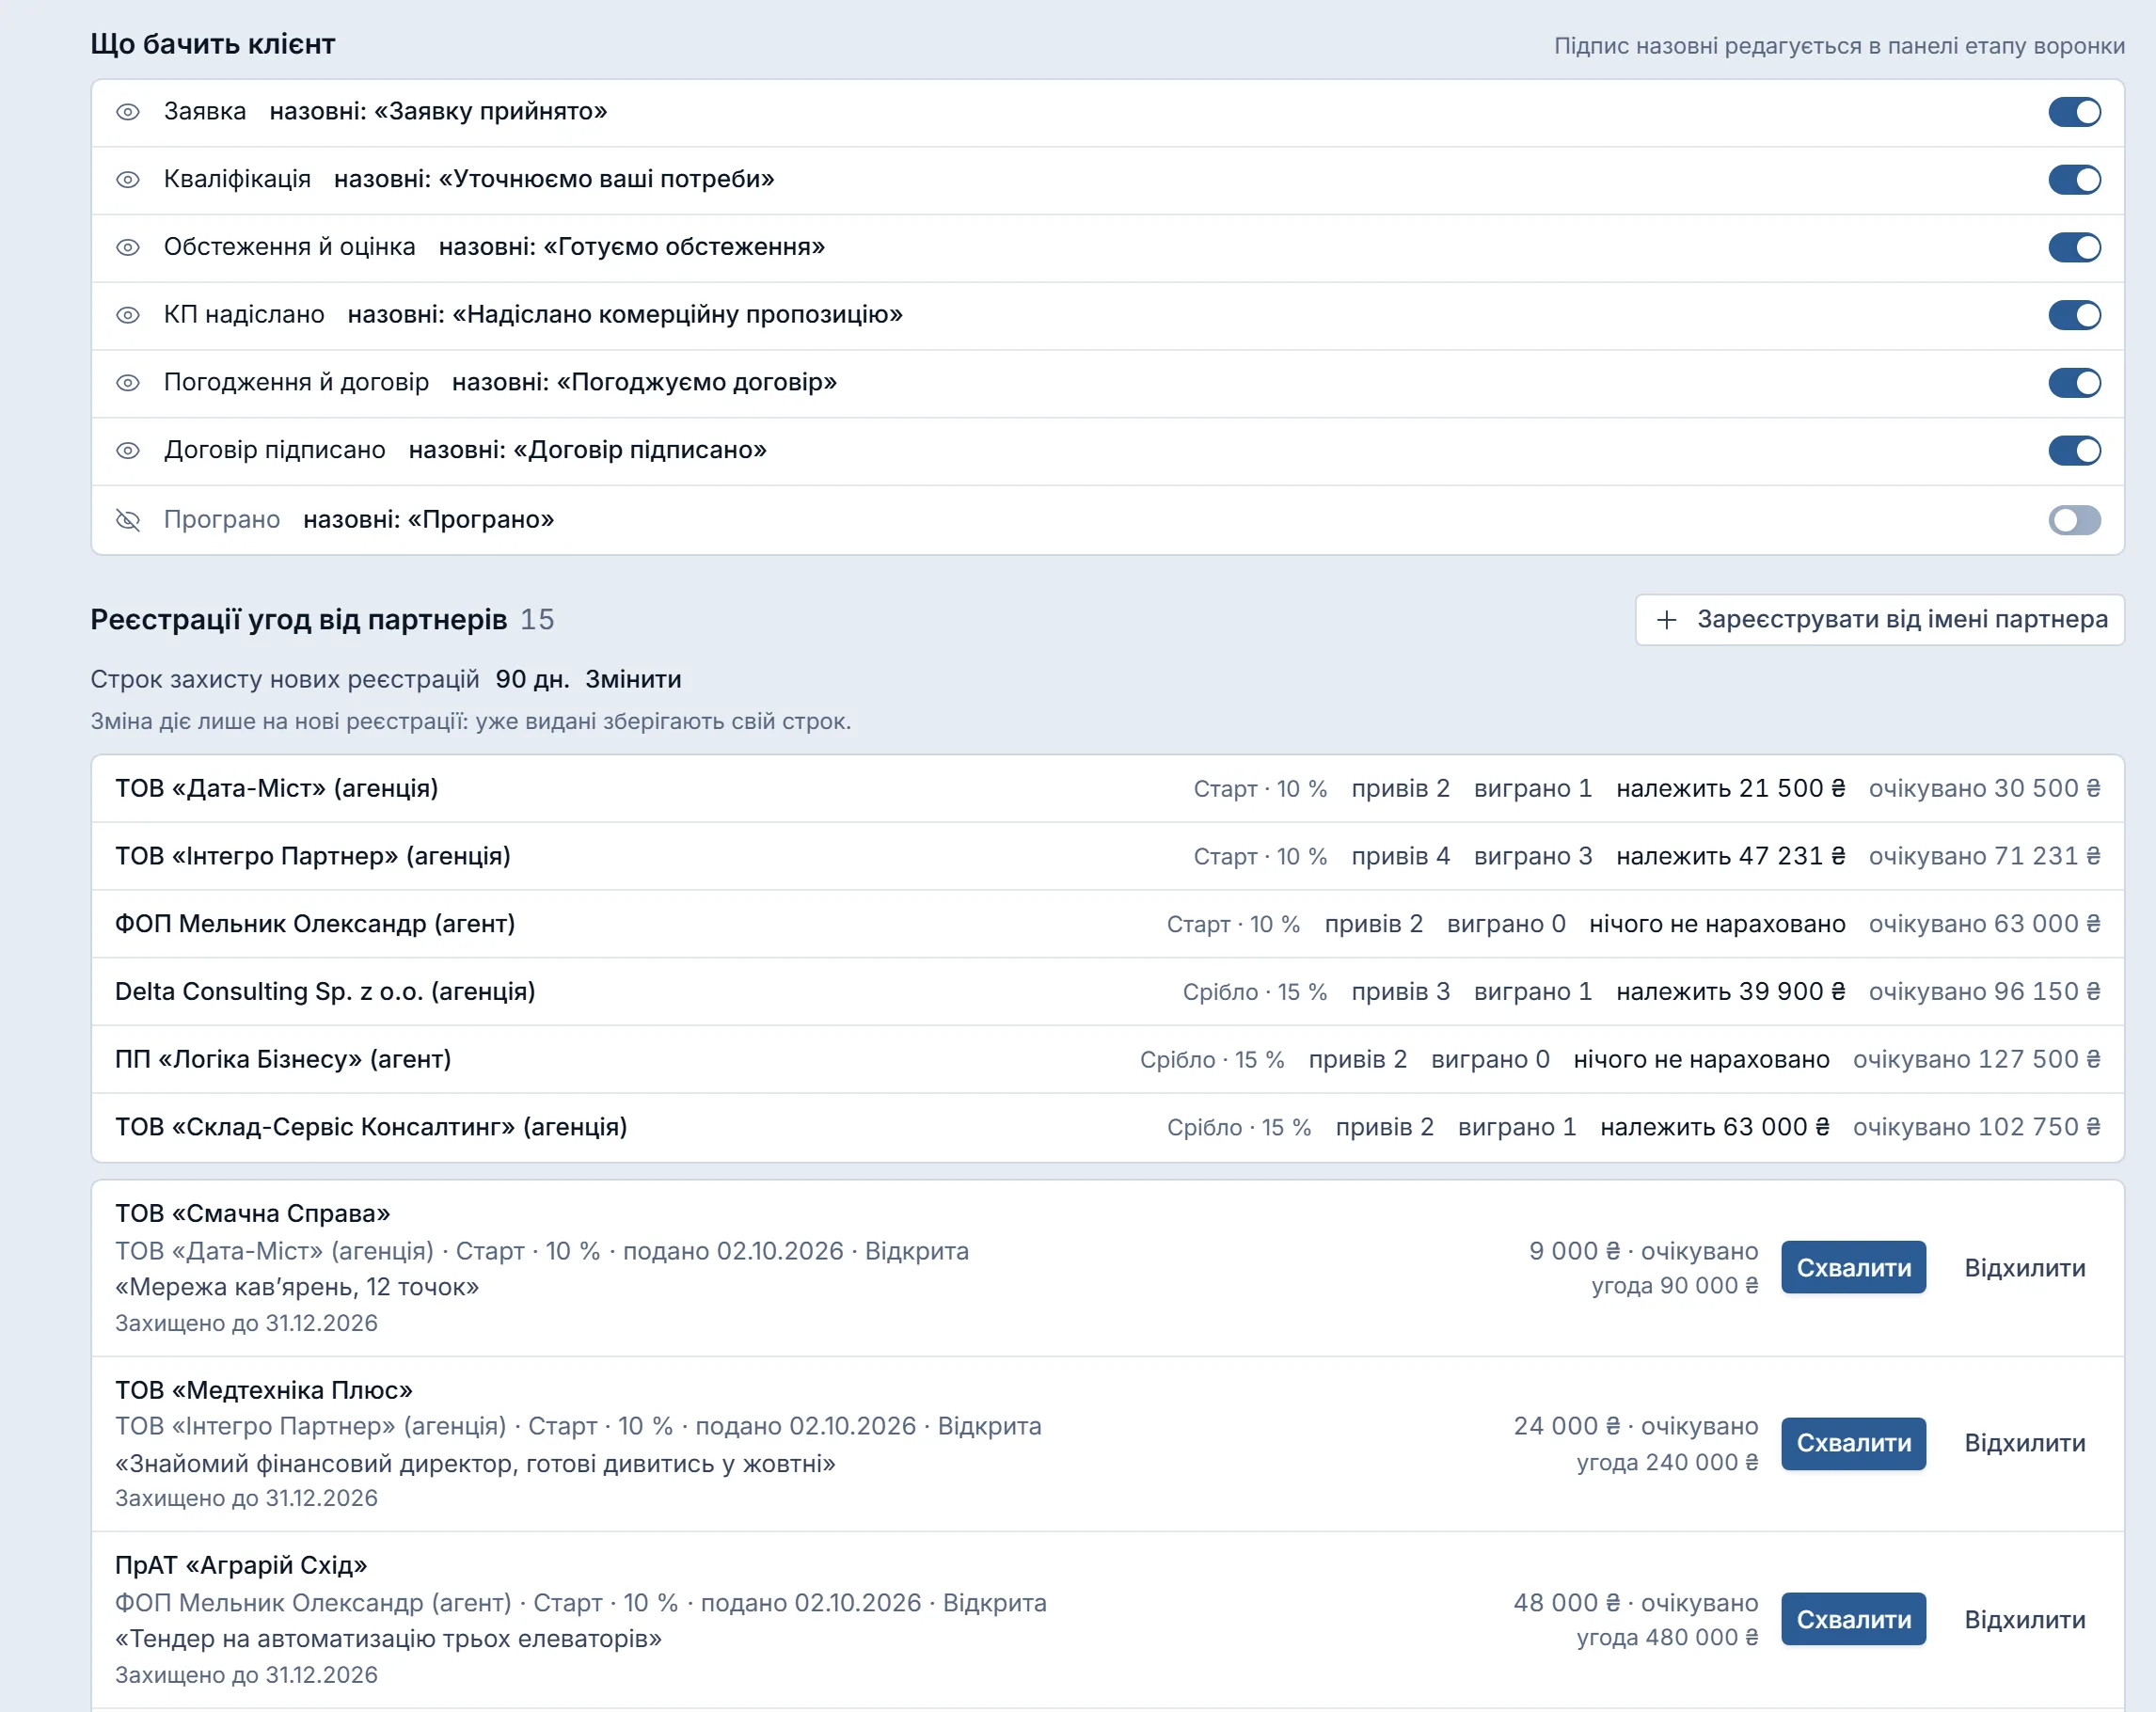Click label назовні: «Надіслано комерційну пропозицію»
The image size is (2156, 1712).
pos(625,315)
